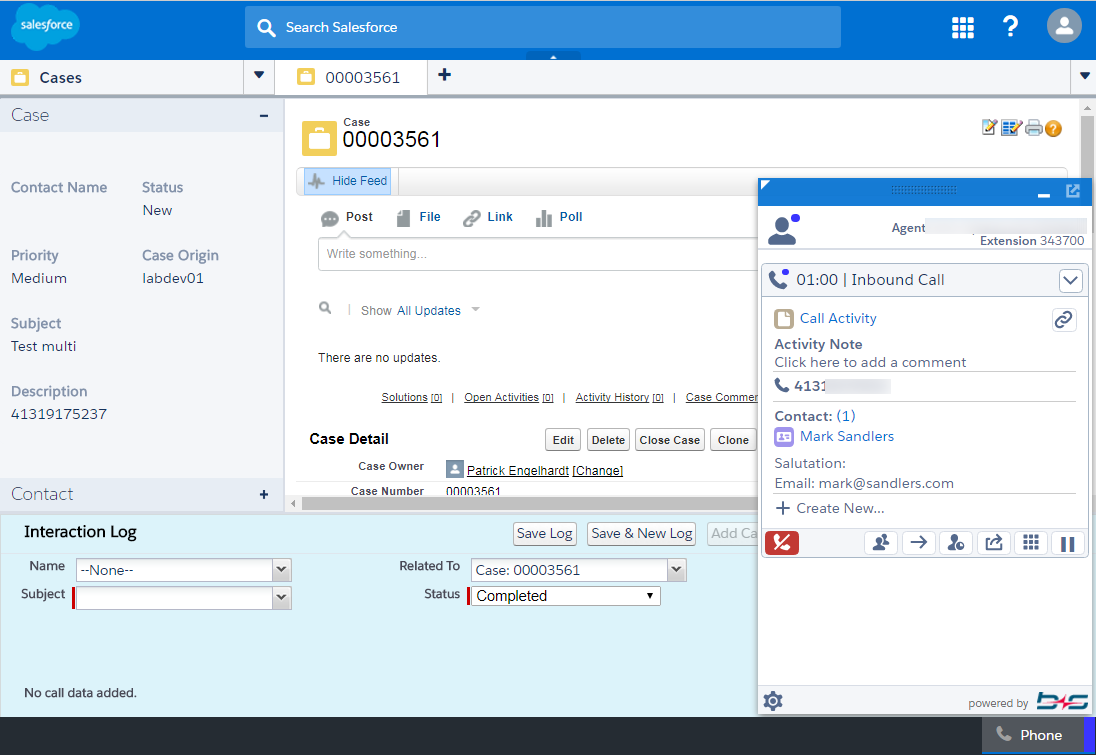
Task: End the call with red hang-up button
Action: coord(781,543)
